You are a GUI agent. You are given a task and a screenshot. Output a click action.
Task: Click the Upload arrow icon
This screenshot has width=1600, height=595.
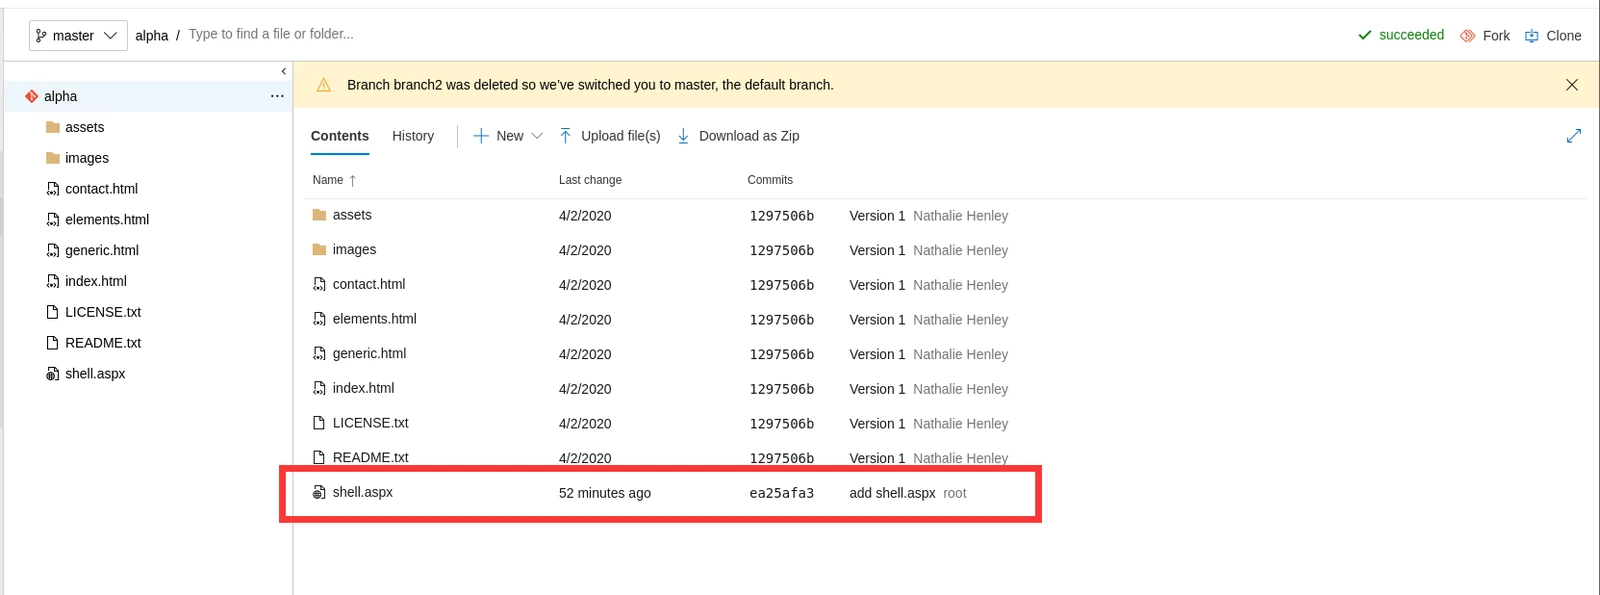(x=566, y=136)
